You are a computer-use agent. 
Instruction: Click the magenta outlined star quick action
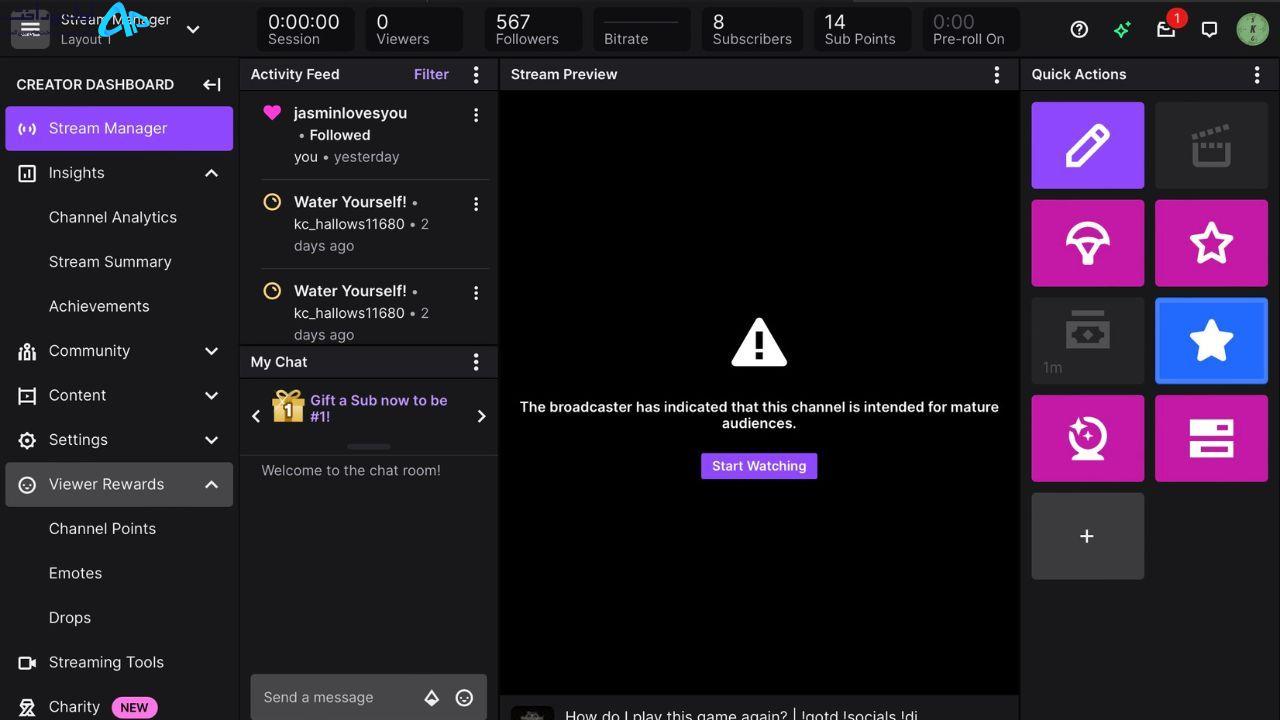[x=1211, y=243]
